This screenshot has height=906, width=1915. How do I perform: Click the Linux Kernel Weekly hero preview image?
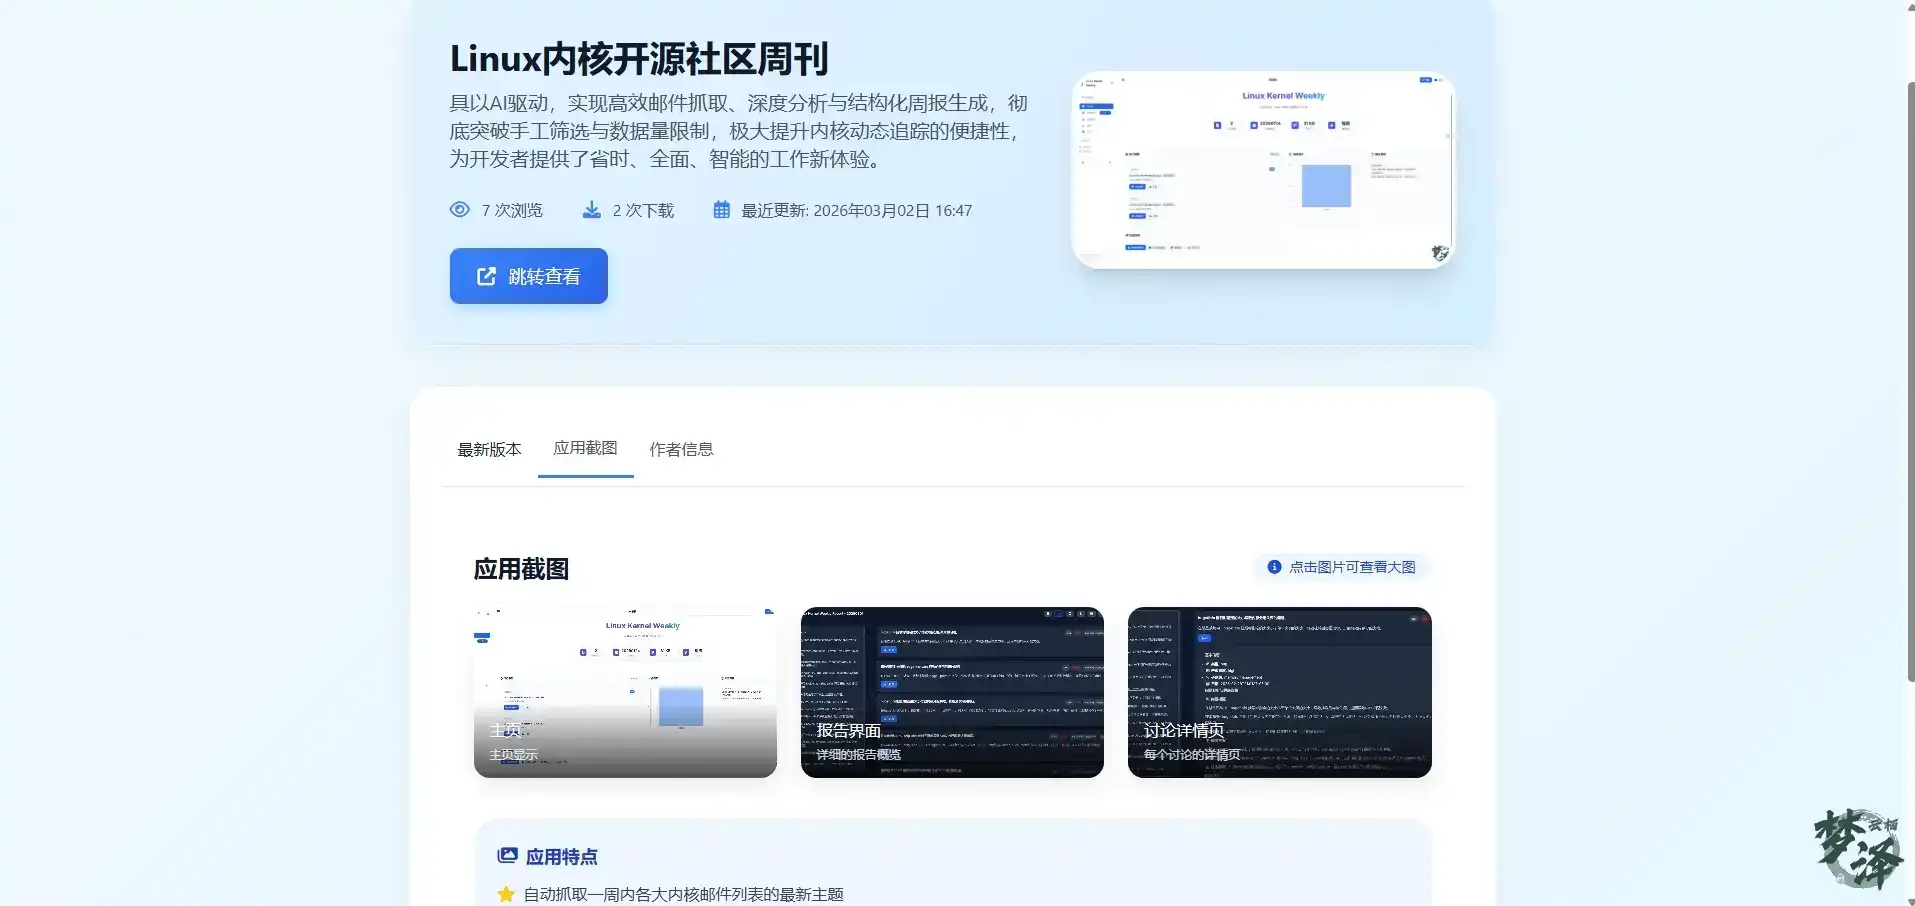(1262, 168)
